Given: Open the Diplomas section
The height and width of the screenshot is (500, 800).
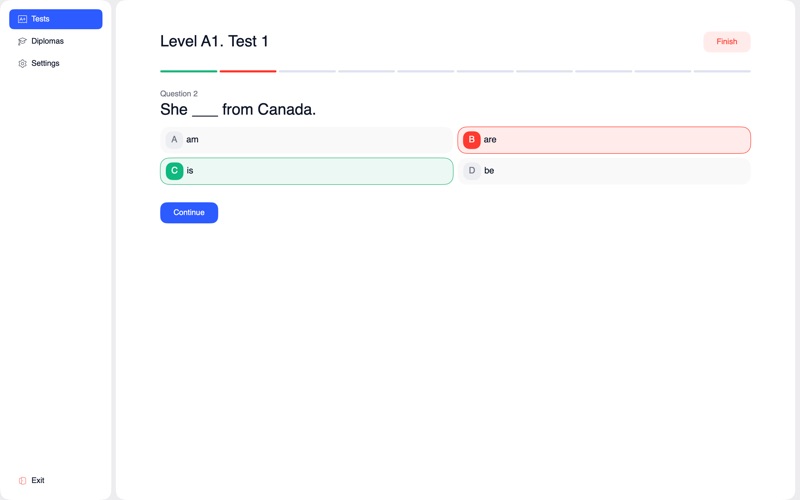Looking at the screenshot, I should tap(47, 41).
